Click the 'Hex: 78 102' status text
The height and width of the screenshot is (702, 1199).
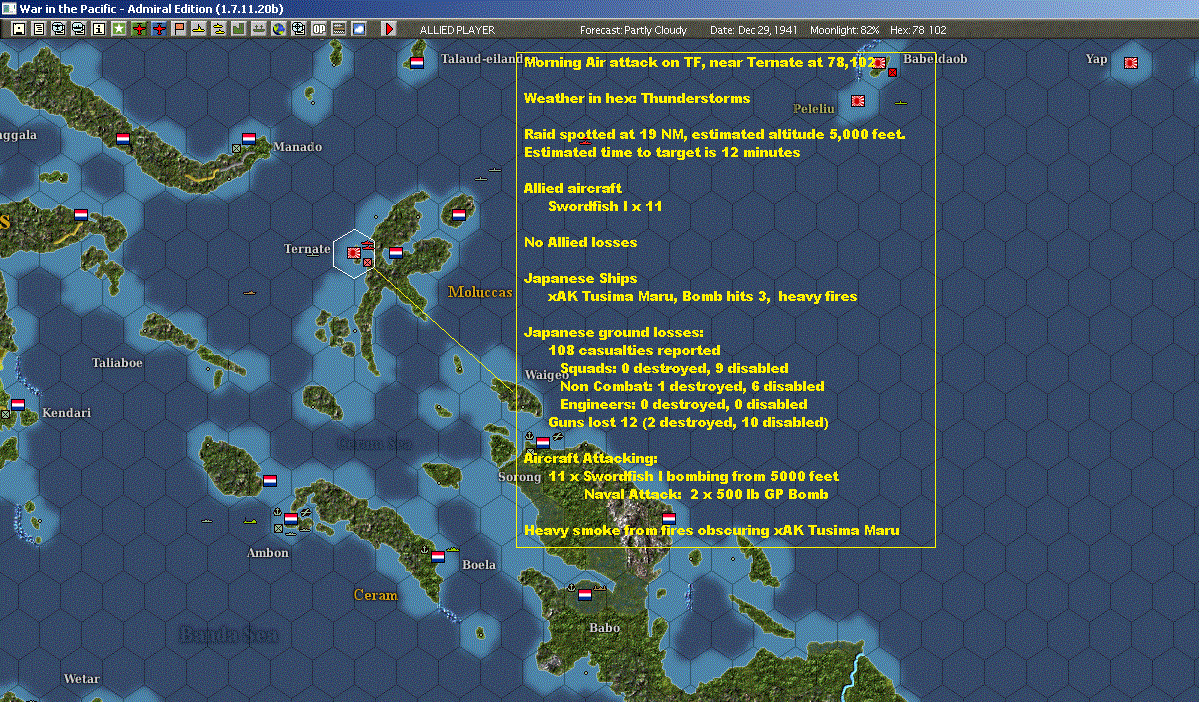point(918,30)
